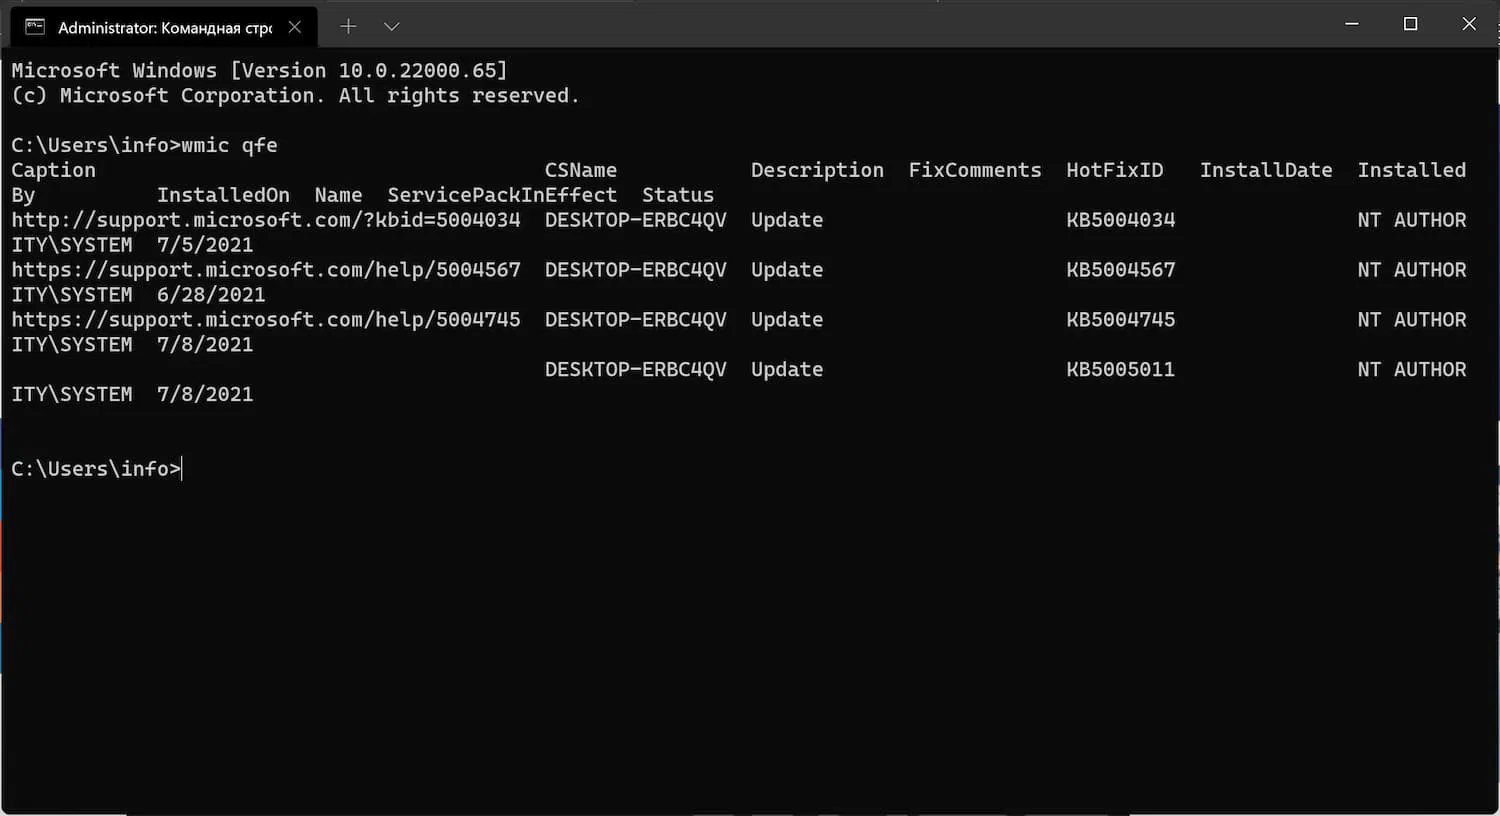The height and width of the screenshot is (816, 1500).
Task: Open the support link for kbid=5004034
Action: click(x=266, y=220)
